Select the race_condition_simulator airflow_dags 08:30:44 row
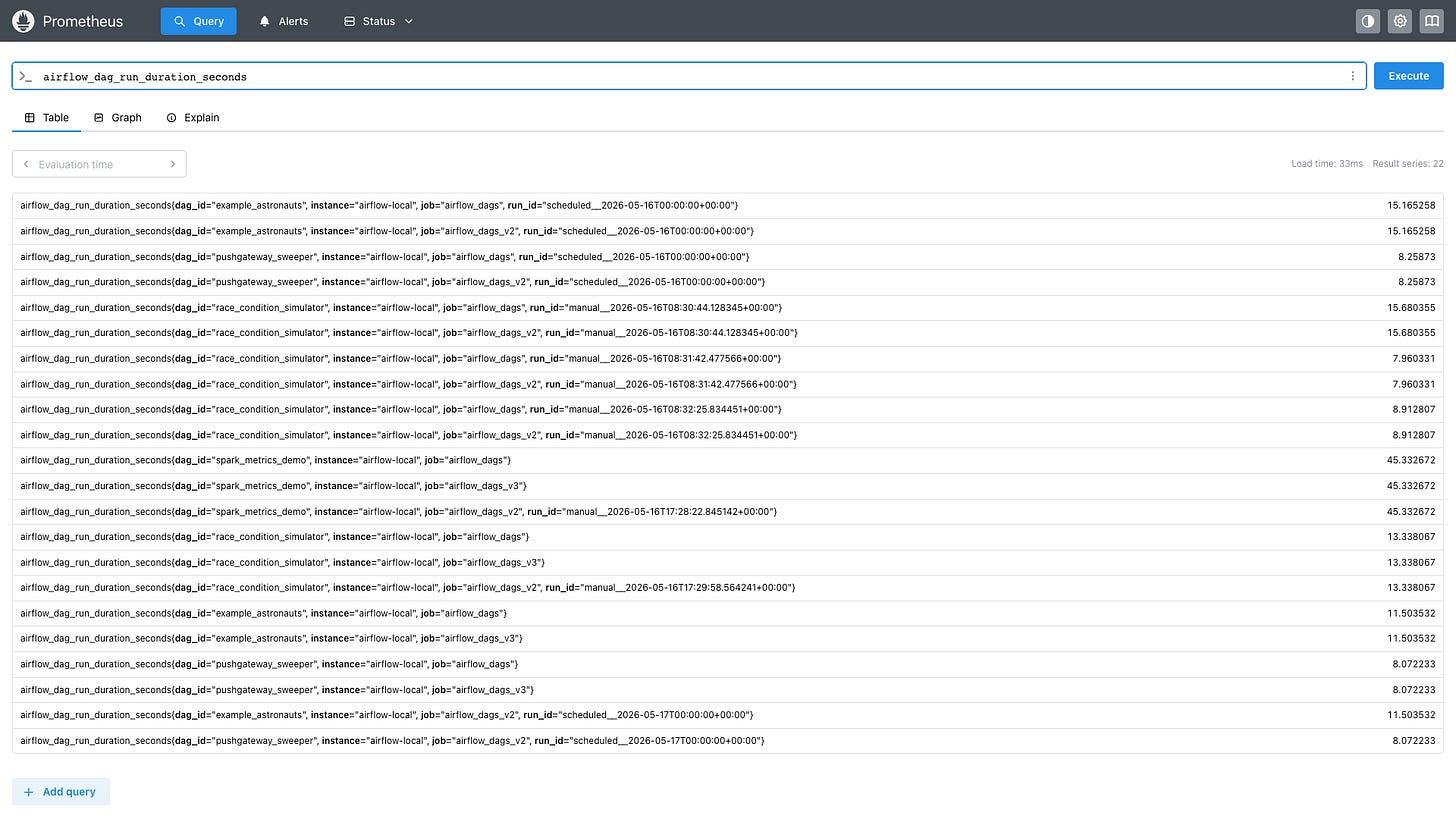Viewport: 1456px width, 819px height. coord(727,307)
